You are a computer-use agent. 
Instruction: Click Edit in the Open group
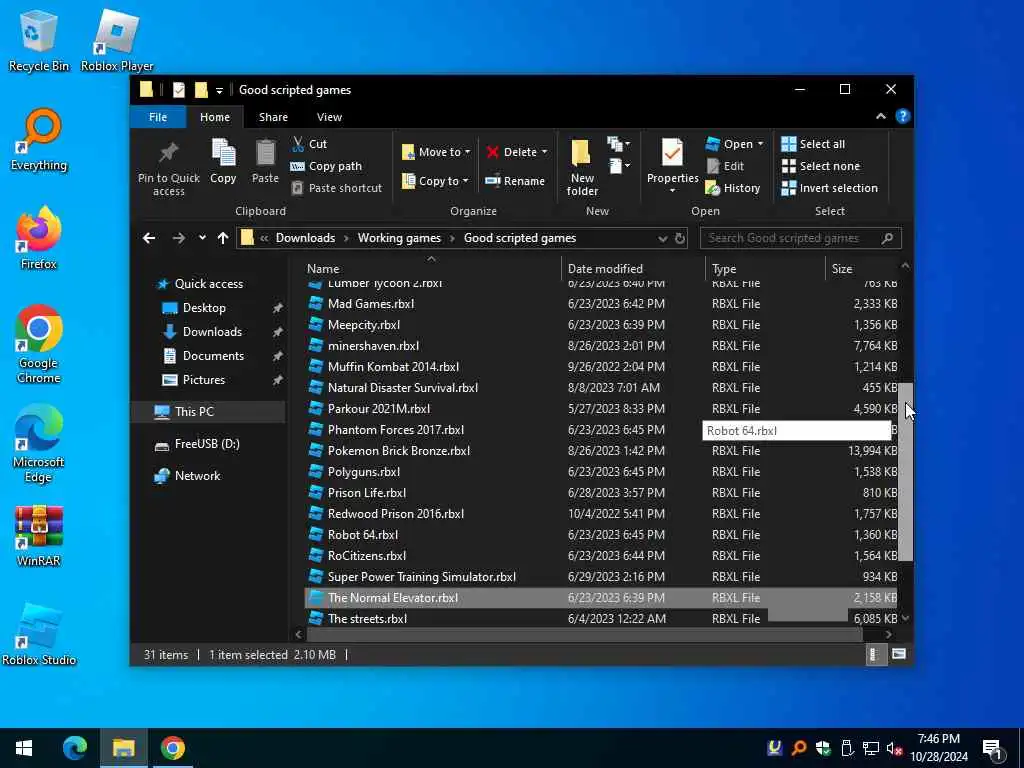[725, 166]
